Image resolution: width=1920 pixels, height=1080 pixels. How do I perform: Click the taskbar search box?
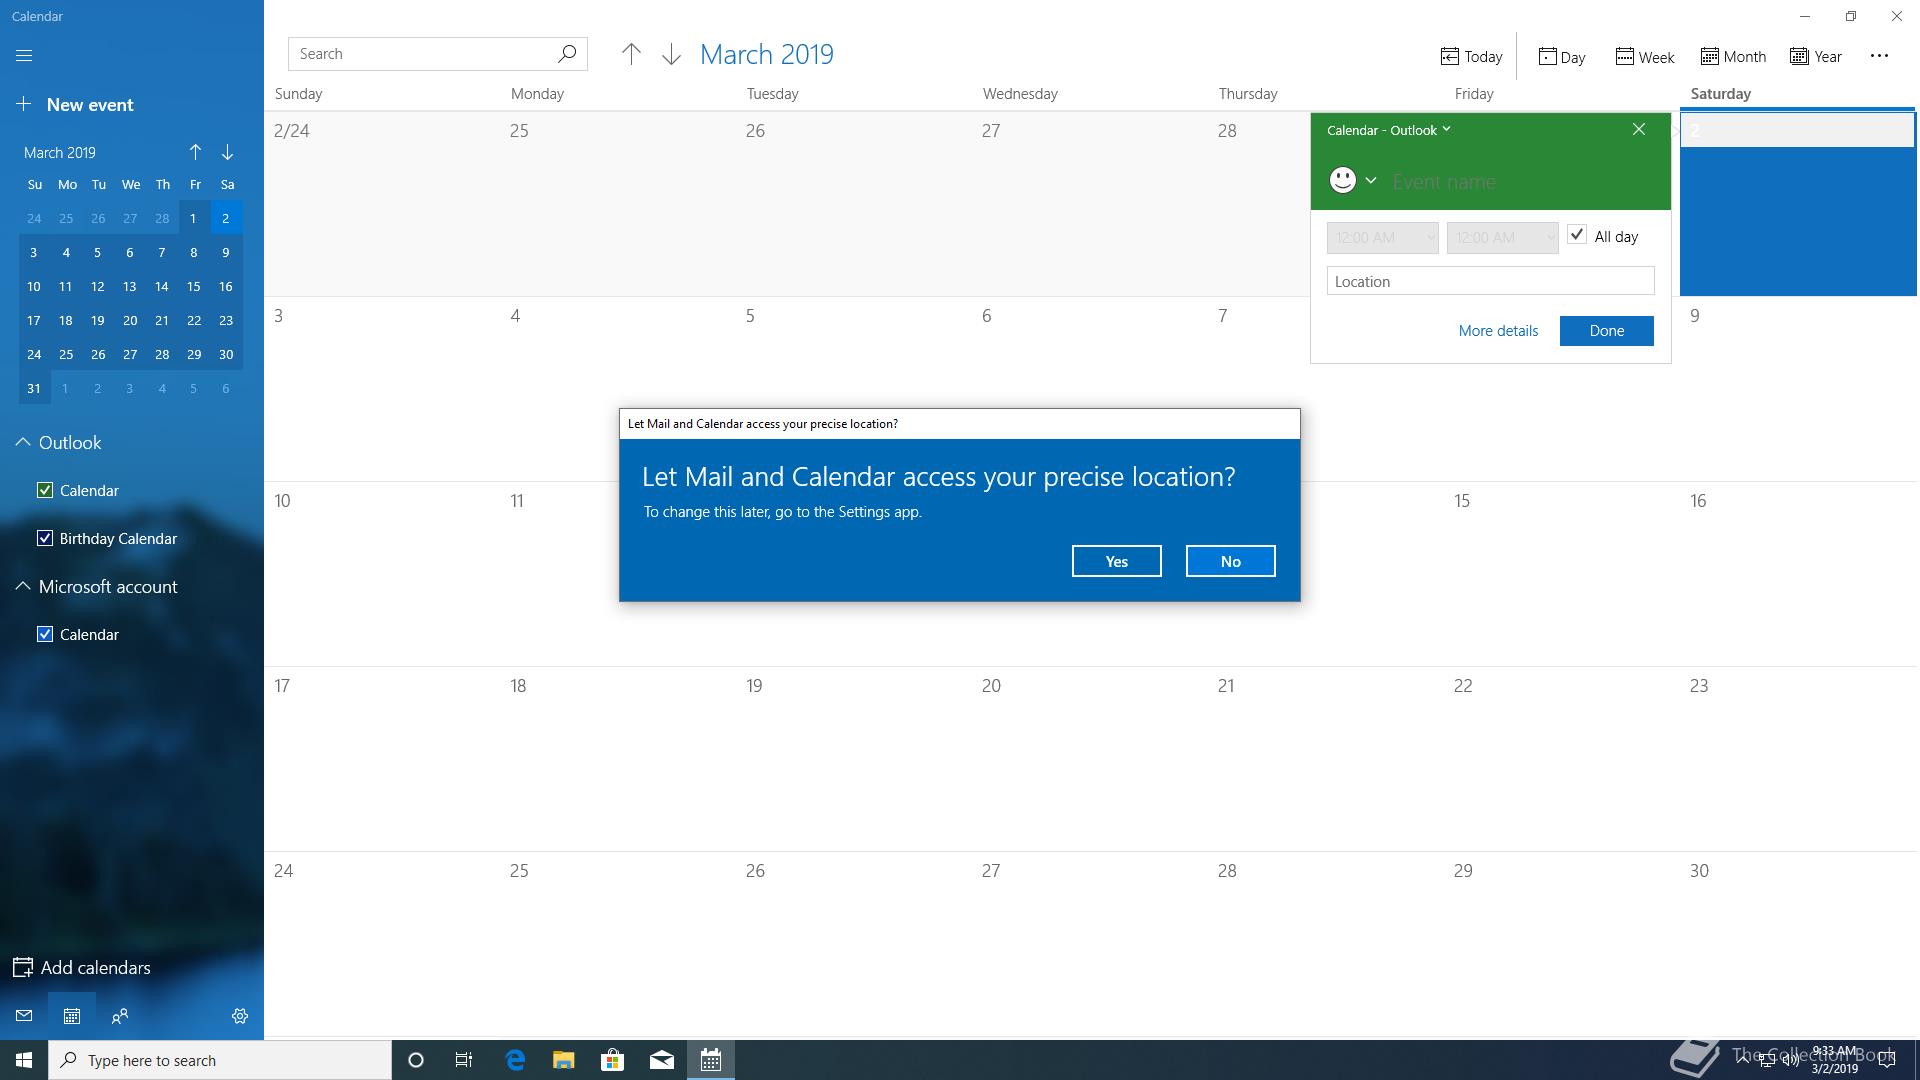pyautogui.click(x=220, y=1060)
